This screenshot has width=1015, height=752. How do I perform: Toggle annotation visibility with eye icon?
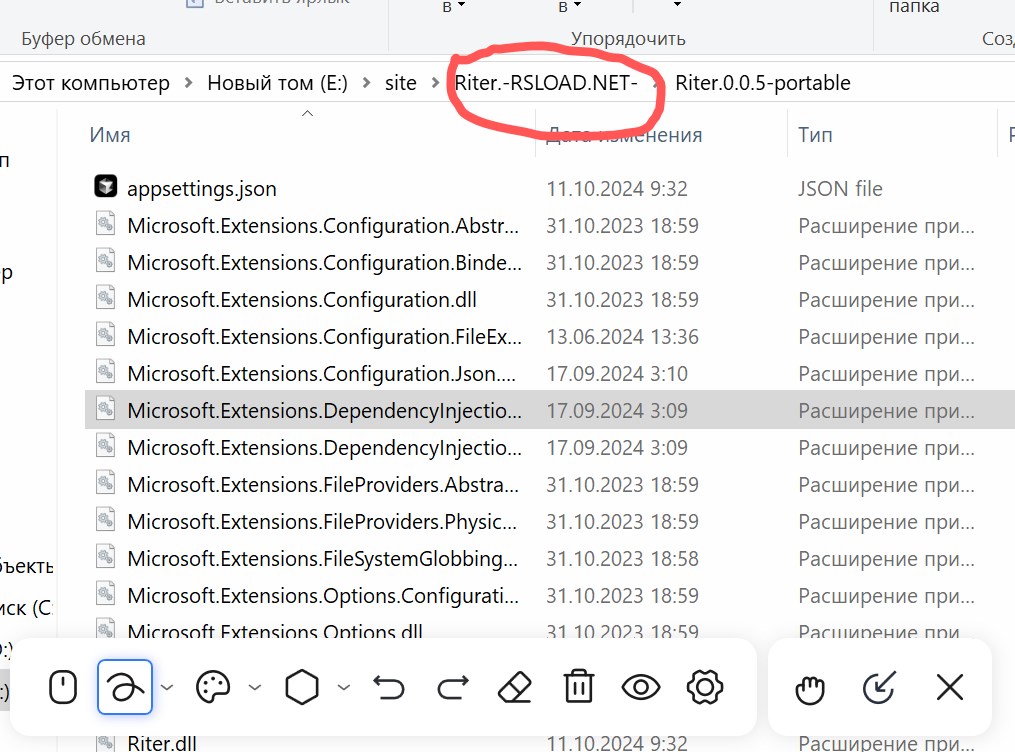coord(641,687)
